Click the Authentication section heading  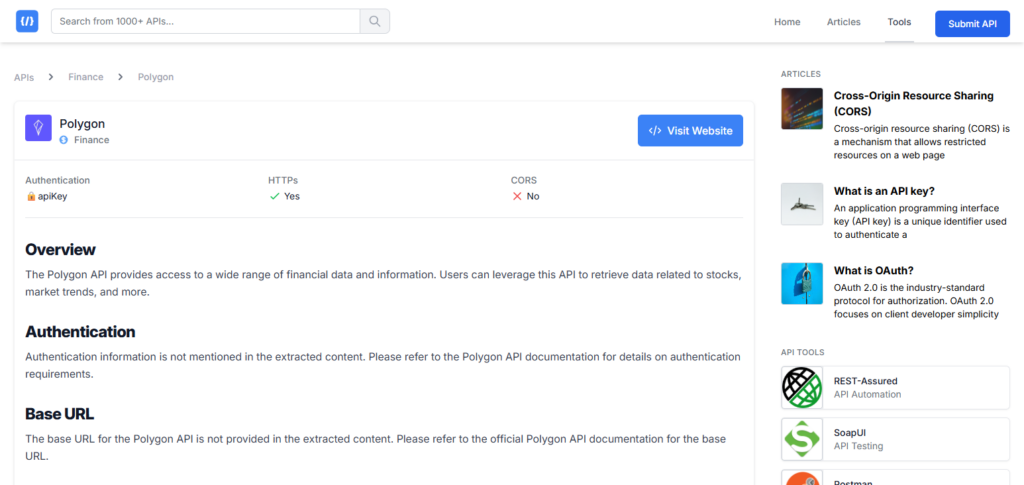(80, 332)
